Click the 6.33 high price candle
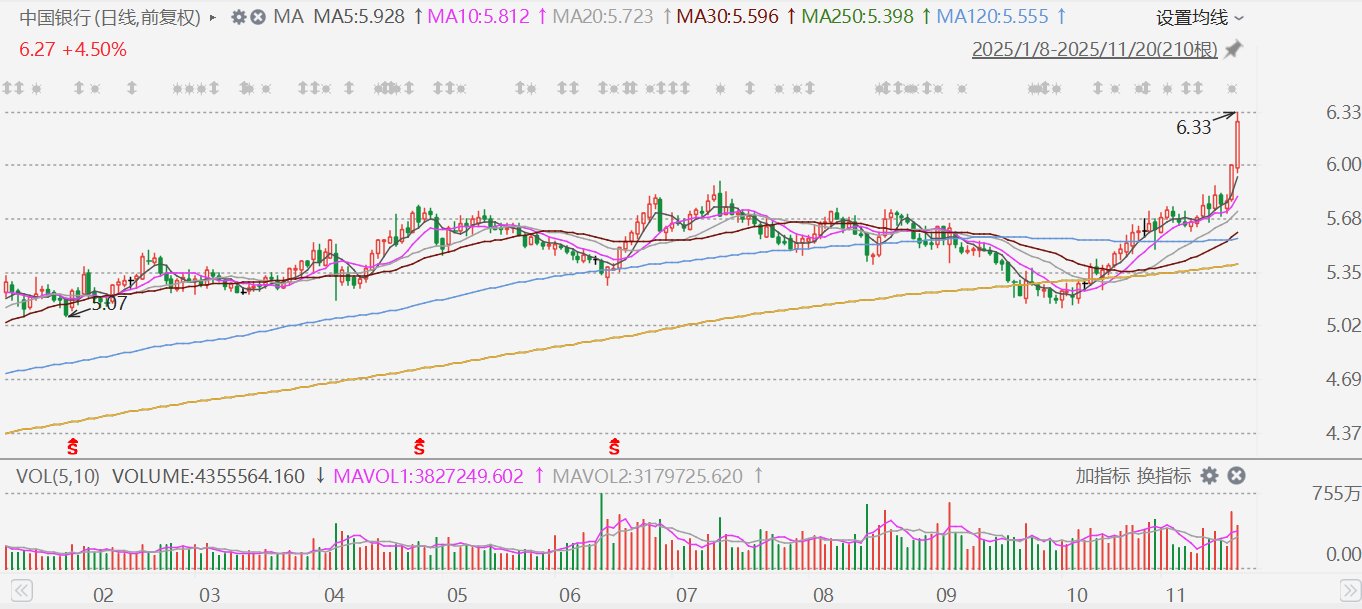 (1238, 142)
